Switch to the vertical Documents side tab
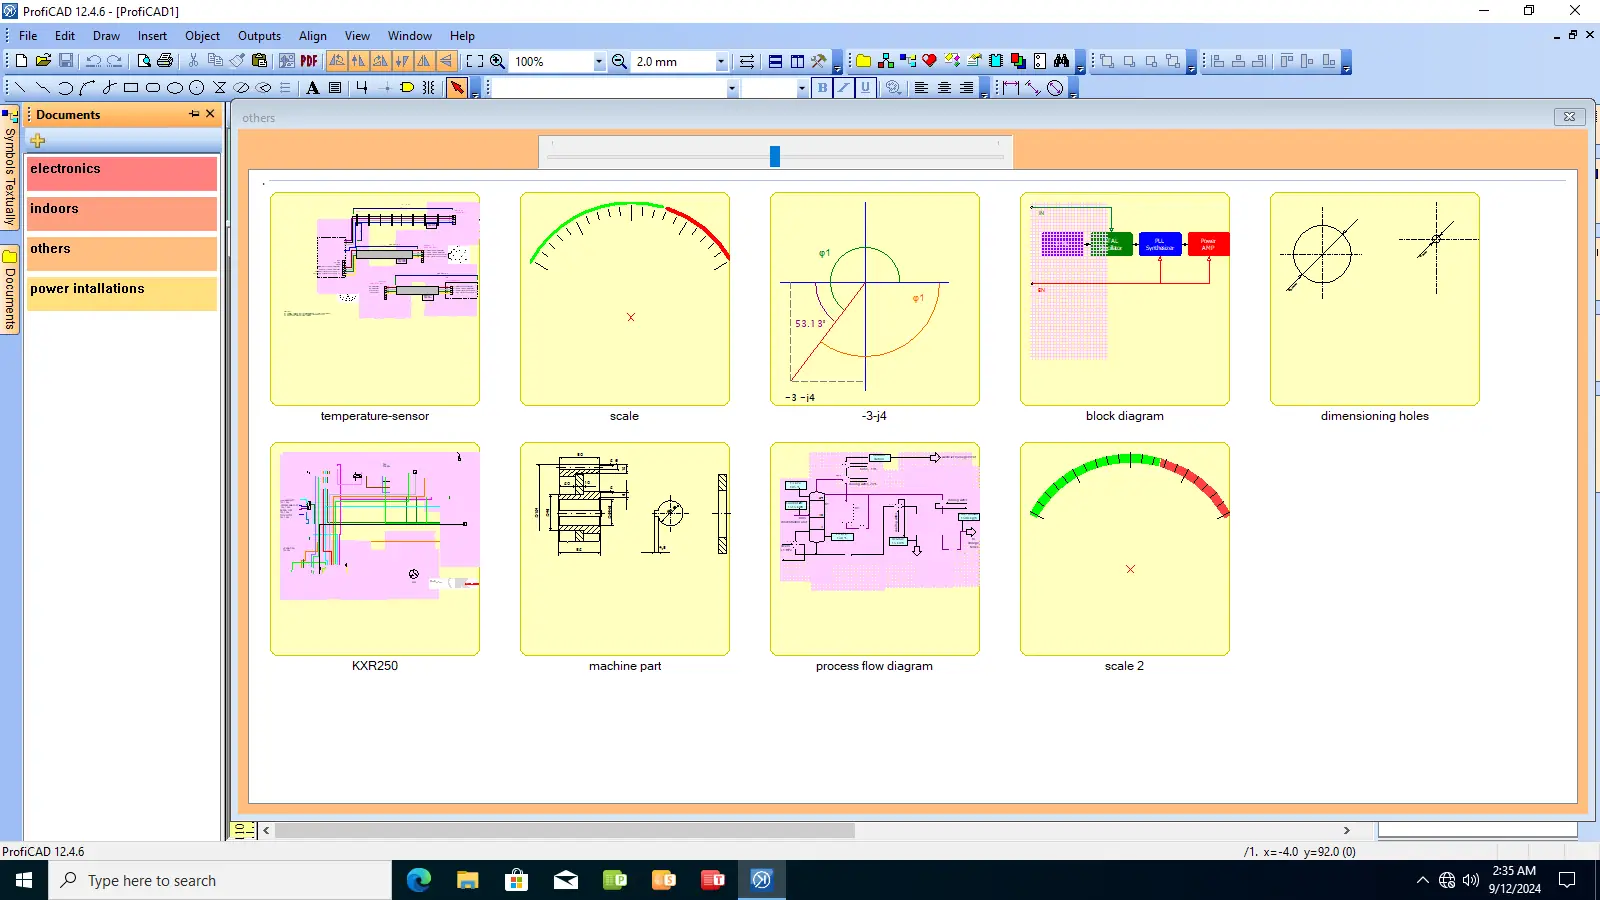 click(10, 290)
